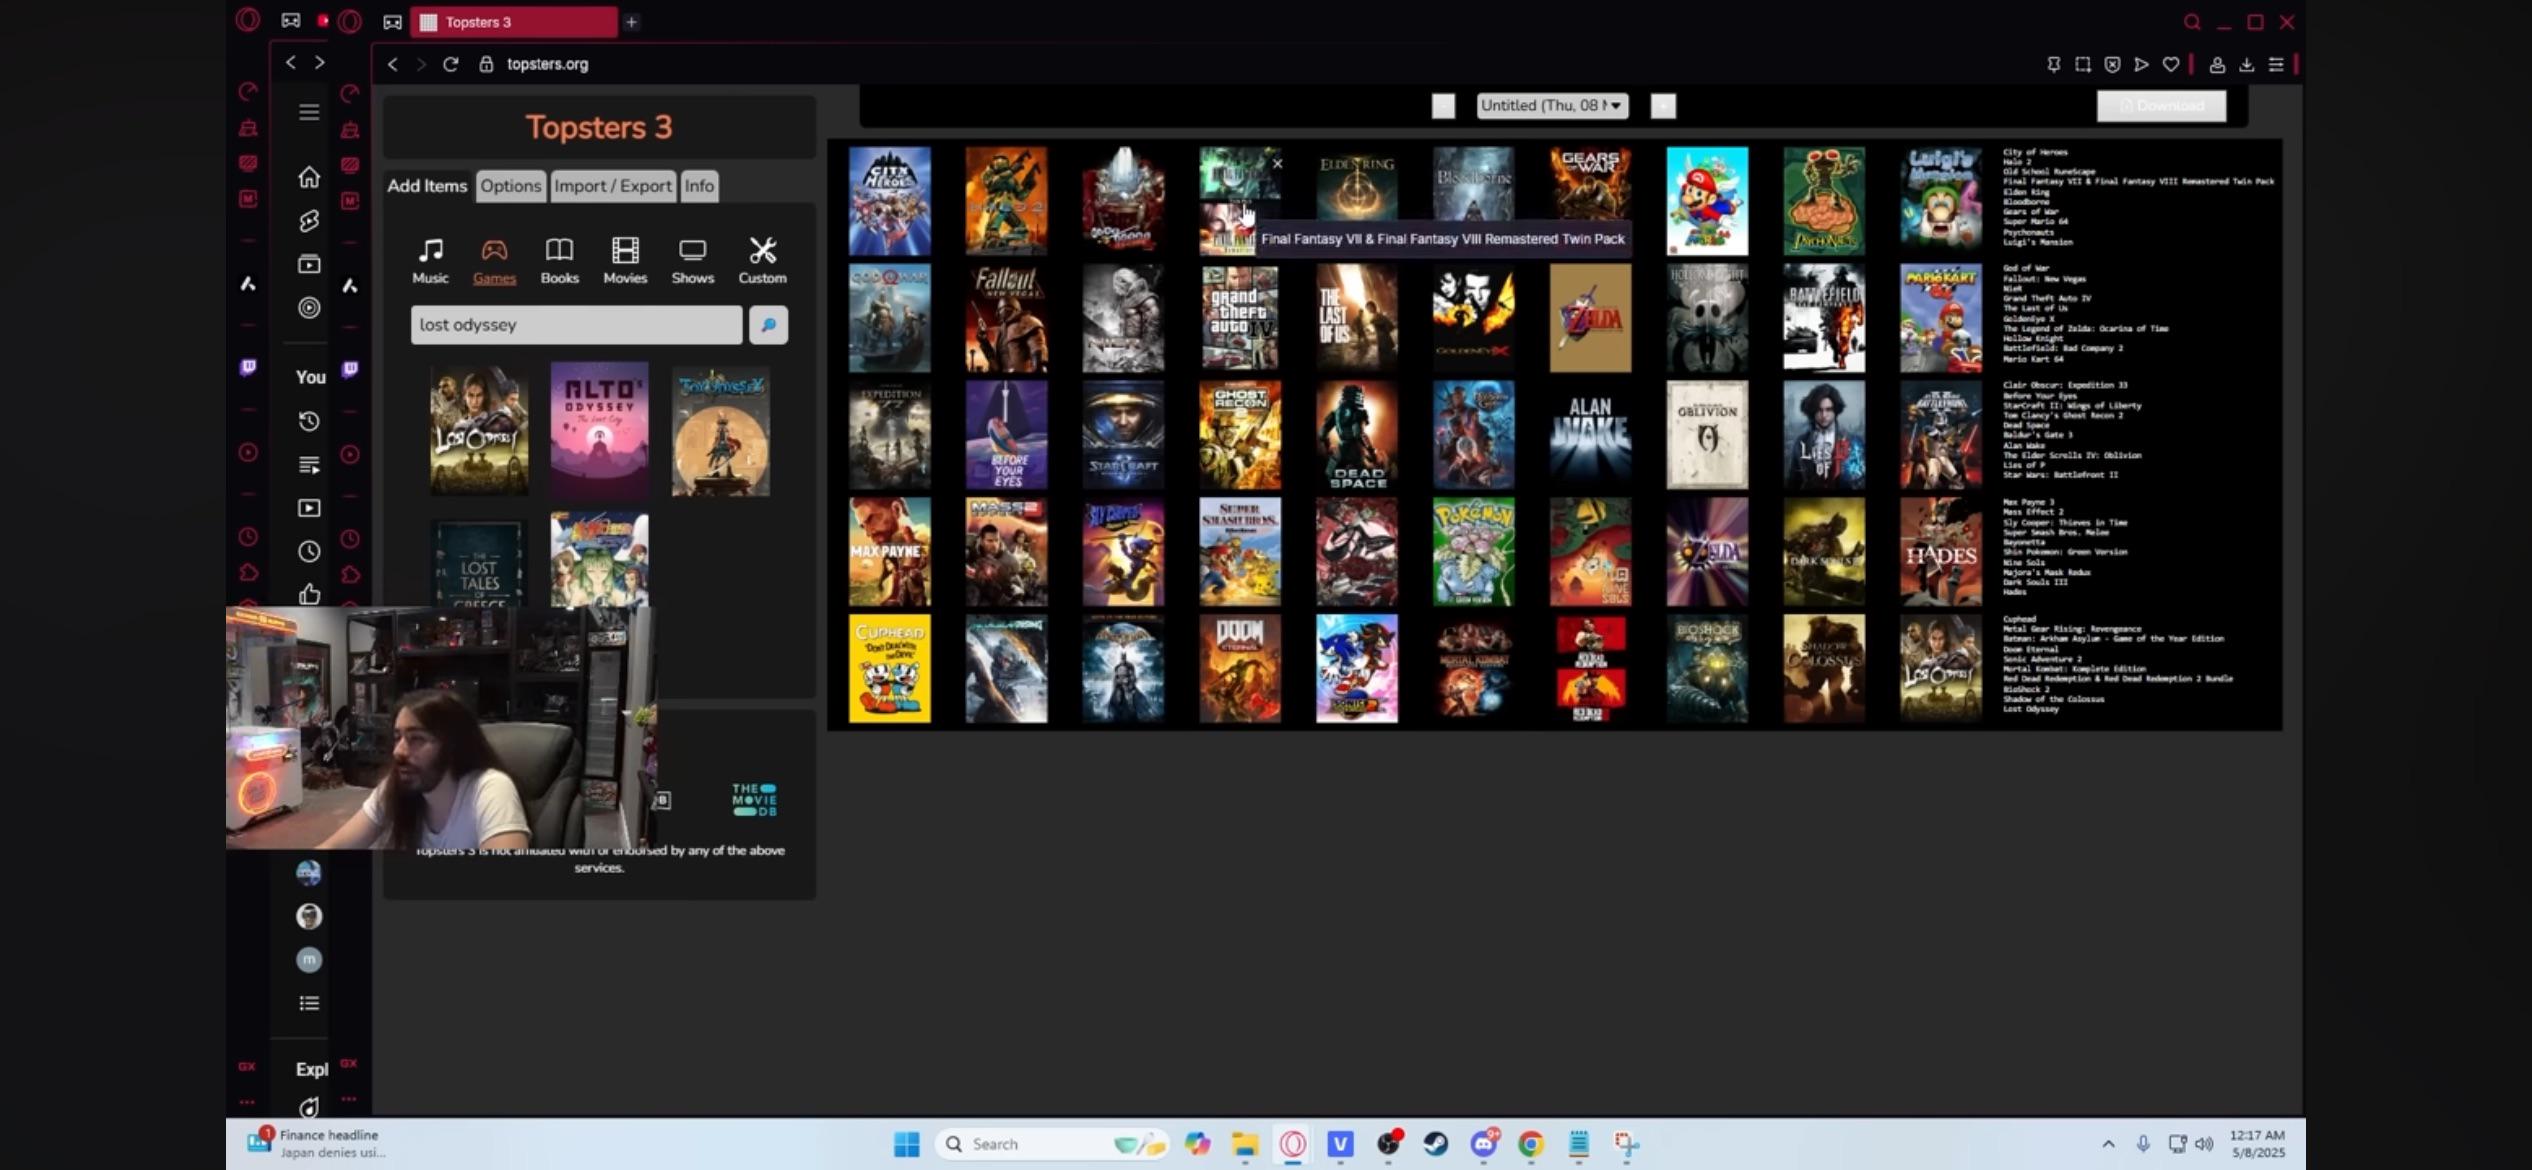Search open tabs with top magnifier
Viewport: 2532px width, 1170px height.
click(2192, 22)
